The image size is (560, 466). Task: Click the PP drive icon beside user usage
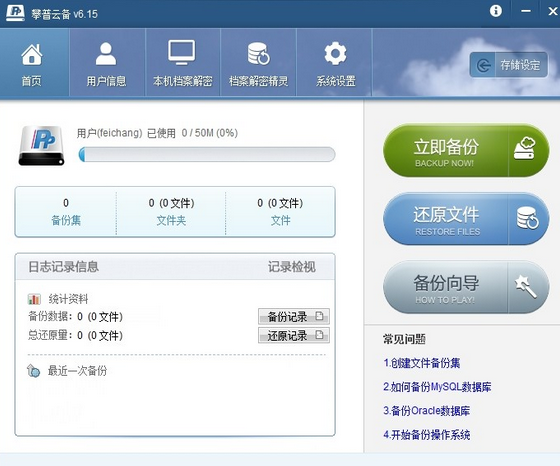(x=42, y=146)
